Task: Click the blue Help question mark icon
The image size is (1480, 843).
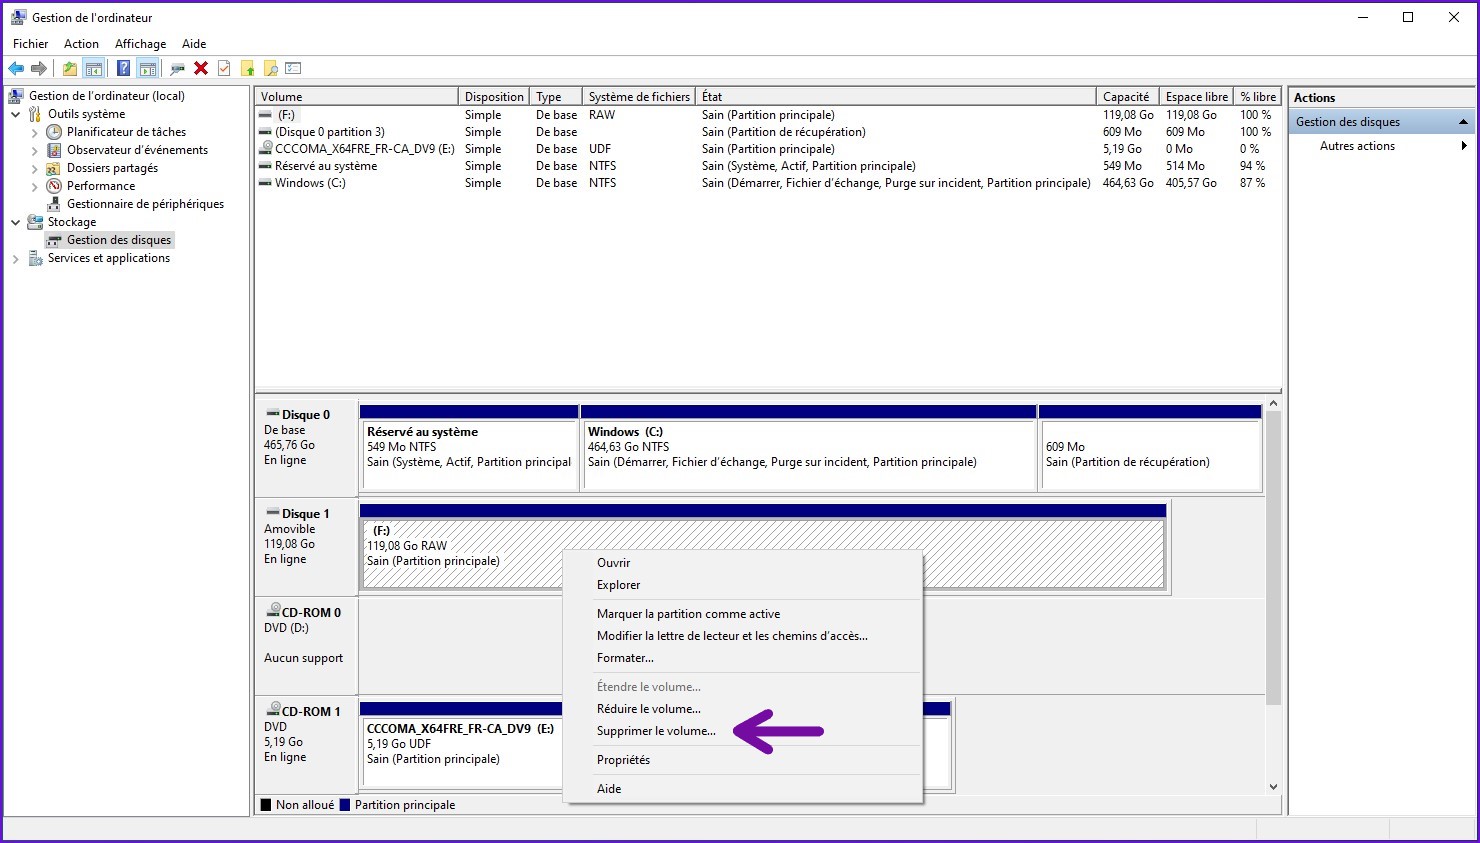Action: [123, 68]
